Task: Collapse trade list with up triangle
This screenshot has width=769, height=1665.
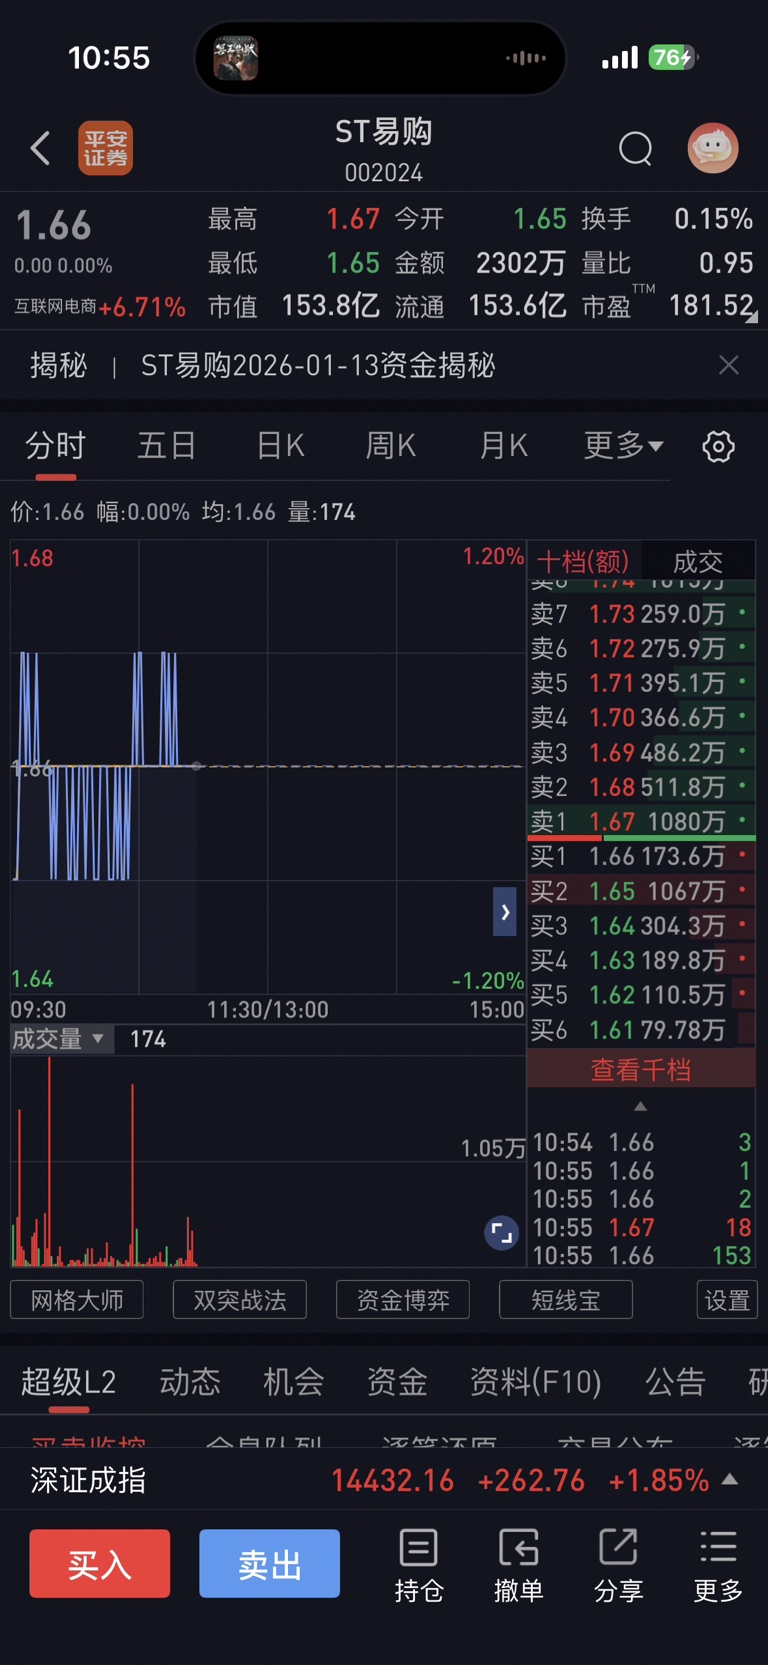Action: click(641, 1106)
